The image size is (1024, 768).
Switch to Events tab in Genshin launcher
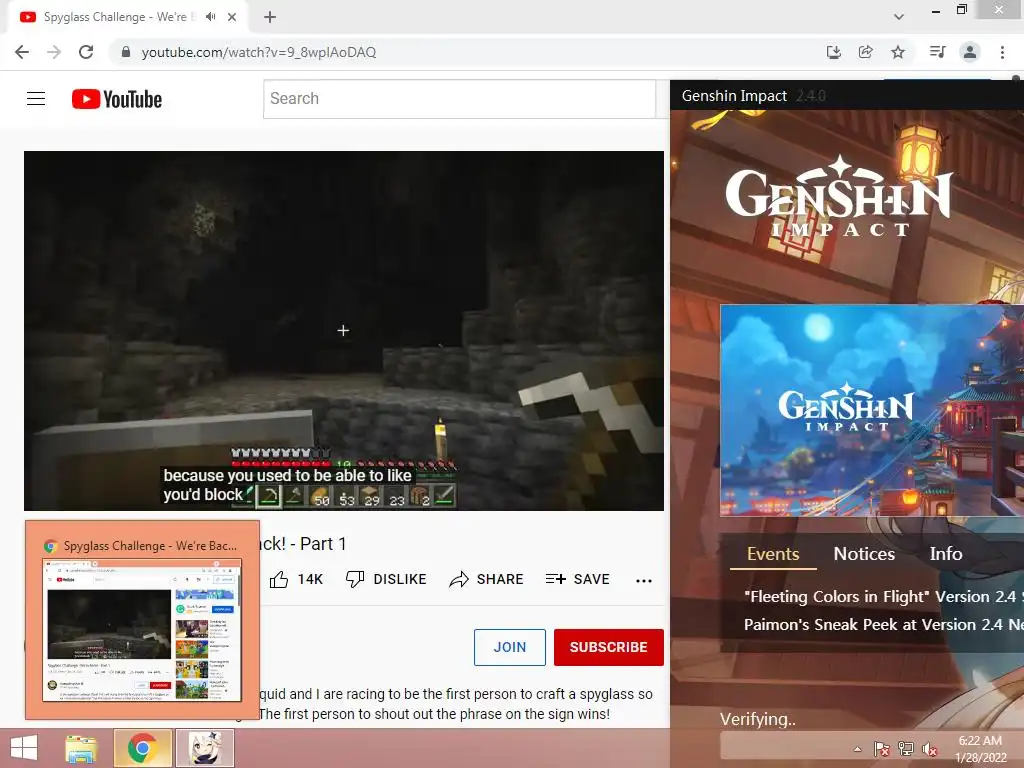coord(773,554)
